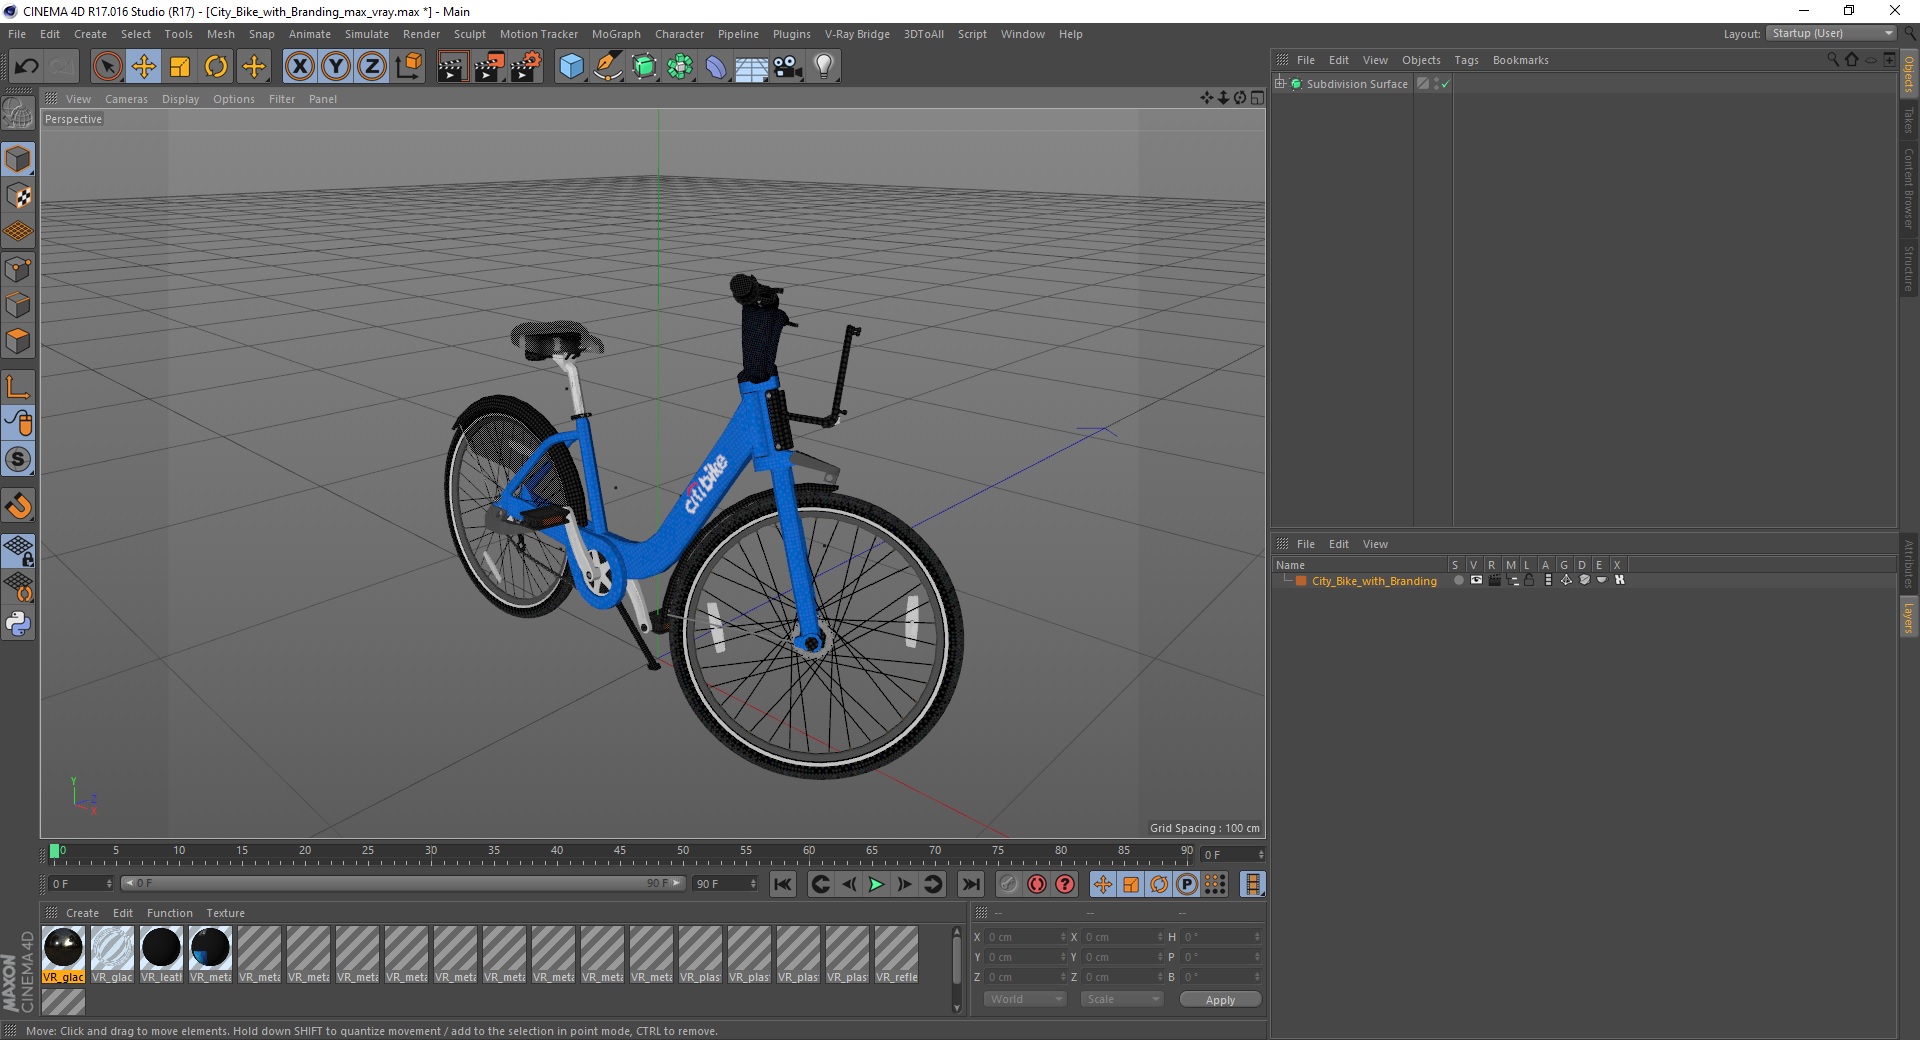The image size is (1920, 1040).
Task: Click the timeline frame 45 marker
Action: click(620, 851)
